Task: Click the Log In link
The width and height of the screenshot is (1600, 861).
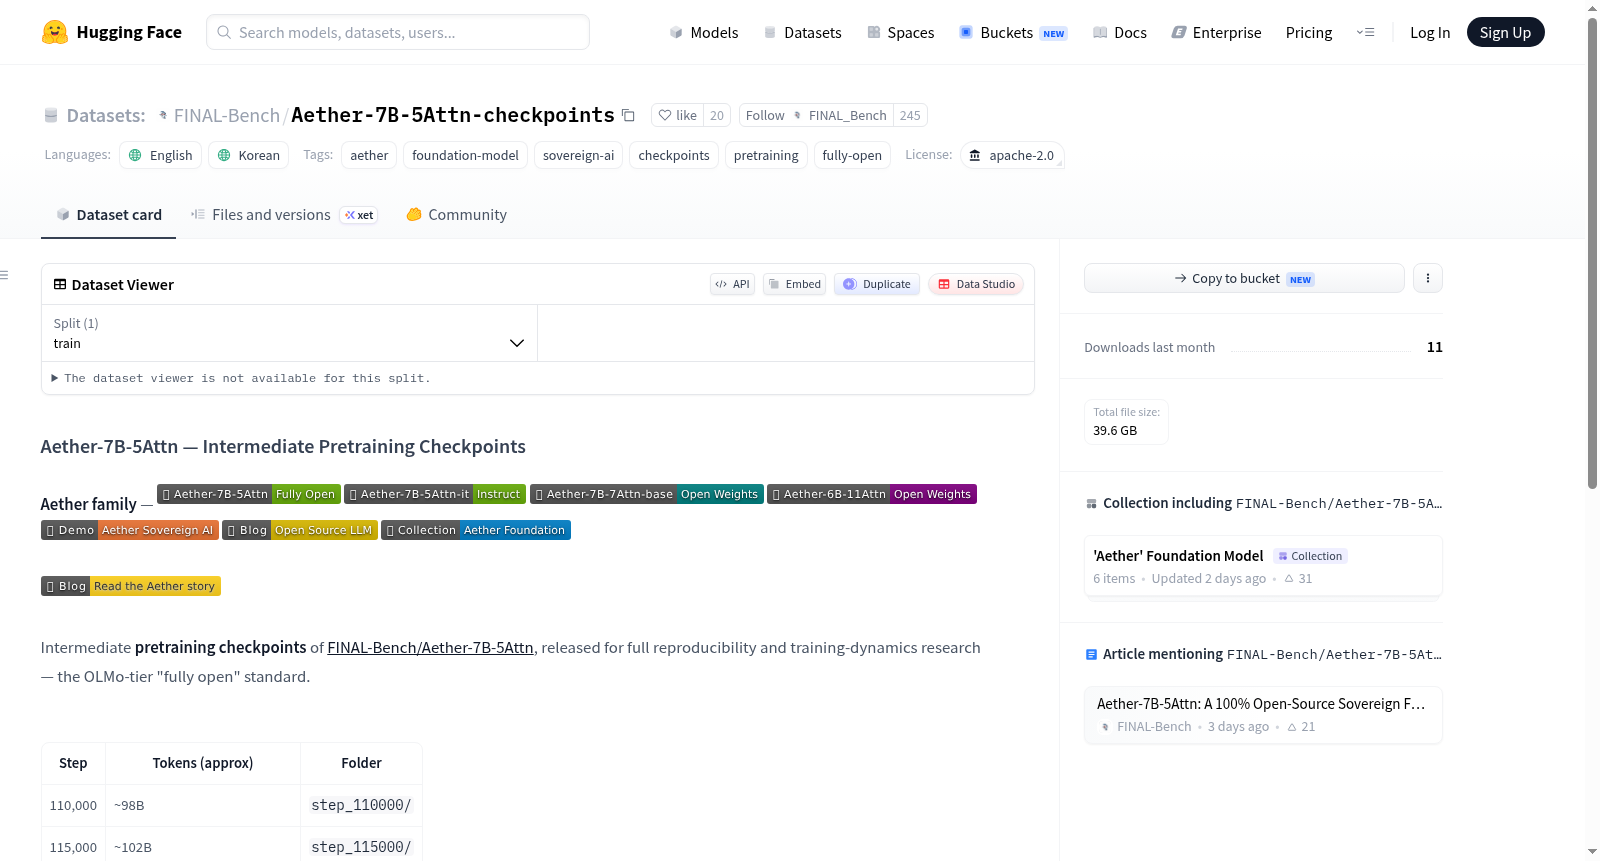Action: (x=1430, y=32)
